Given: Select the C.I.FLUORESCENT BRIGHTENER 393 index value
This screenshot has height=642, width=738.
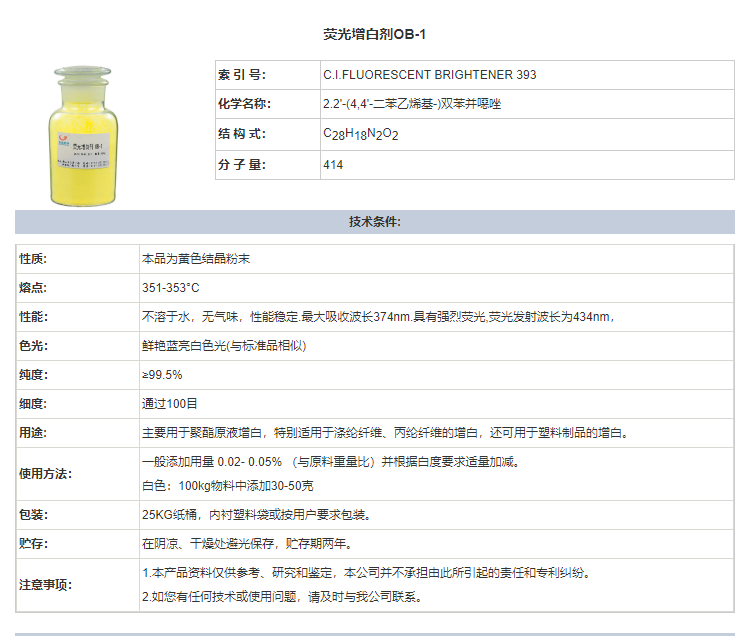Looking at the screenshot, I should coord(430,75).
